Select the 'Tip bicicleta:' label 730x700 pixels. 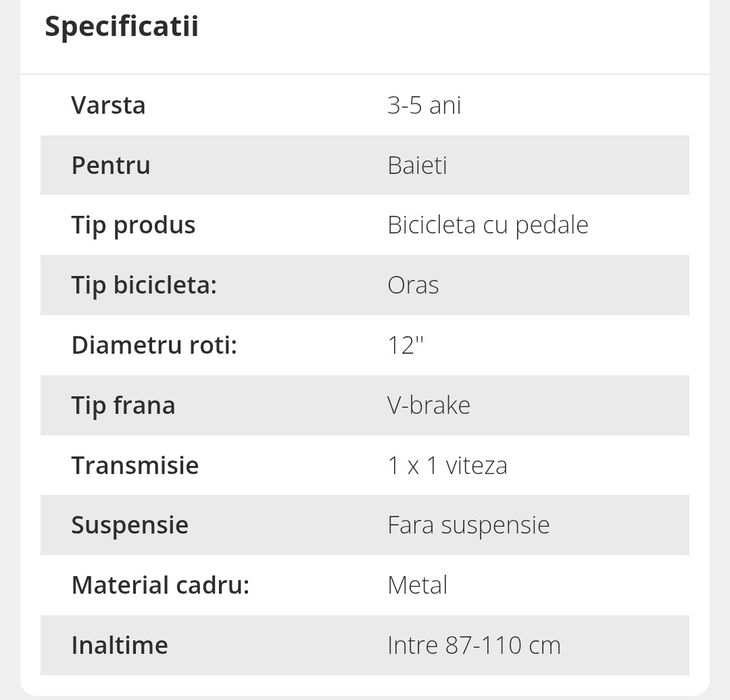(x=144, y=285)
